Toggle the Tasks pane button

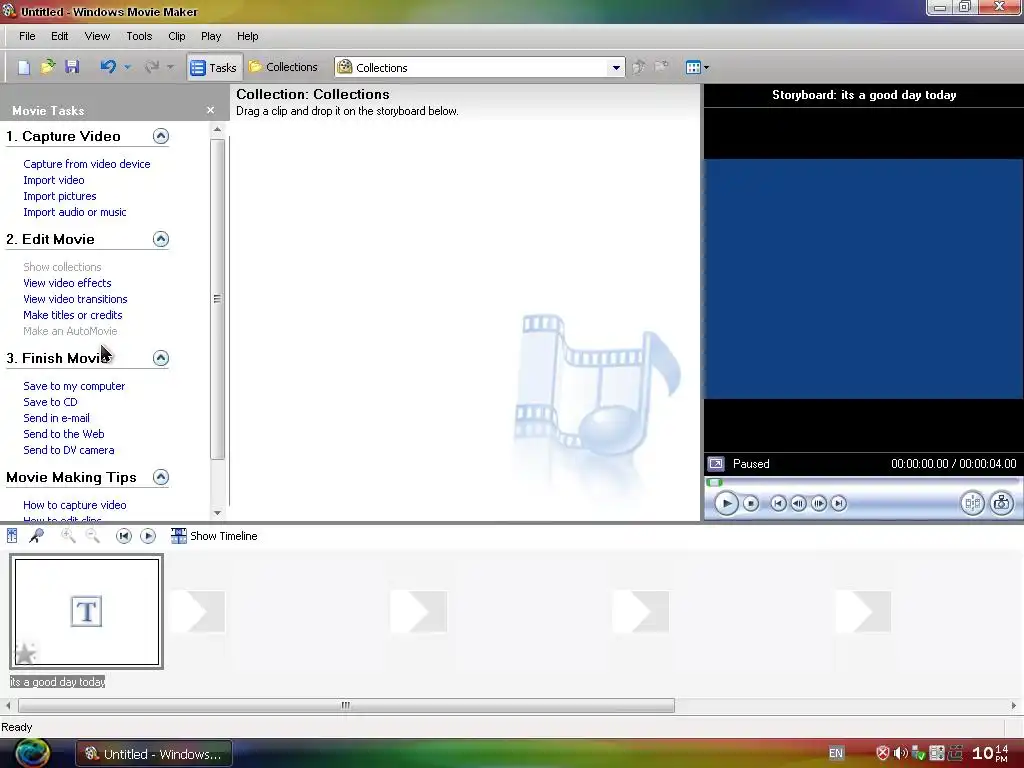pos(214,67)
